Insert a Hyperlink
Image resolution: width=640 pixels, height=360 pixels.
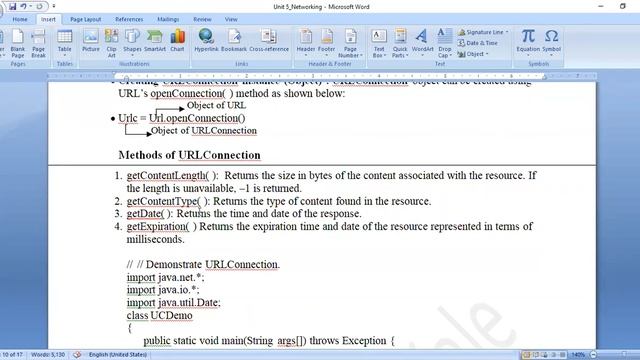point(206,41)
